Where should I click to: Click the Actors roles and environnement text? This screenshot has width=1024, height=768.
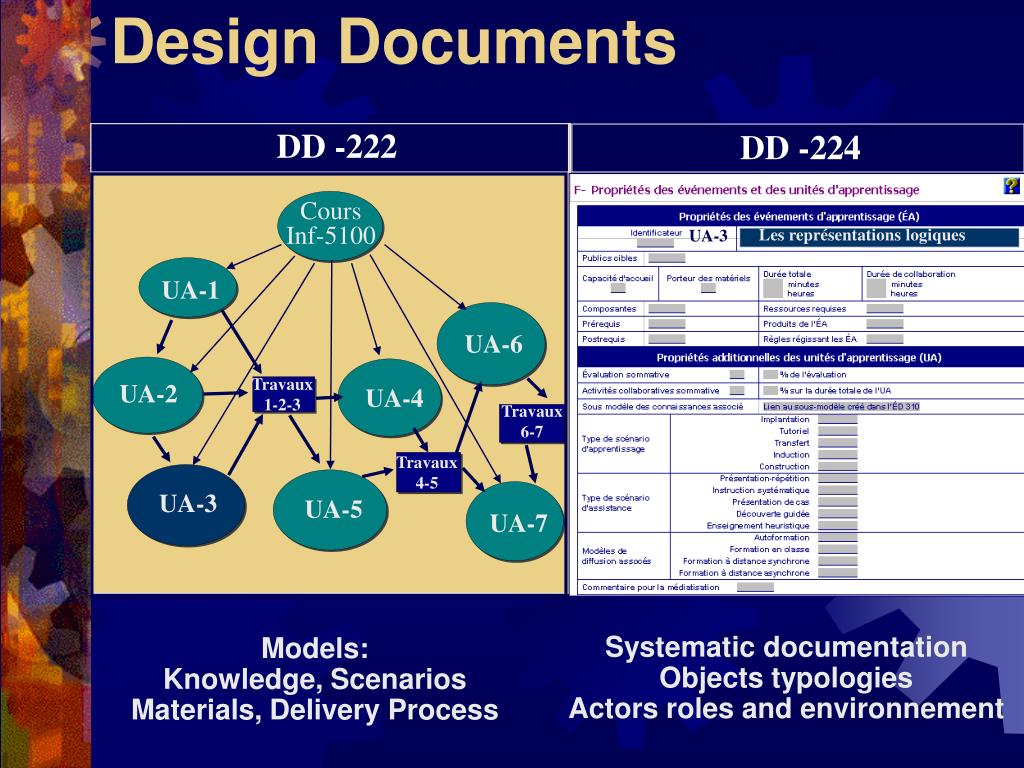(786, 709)
